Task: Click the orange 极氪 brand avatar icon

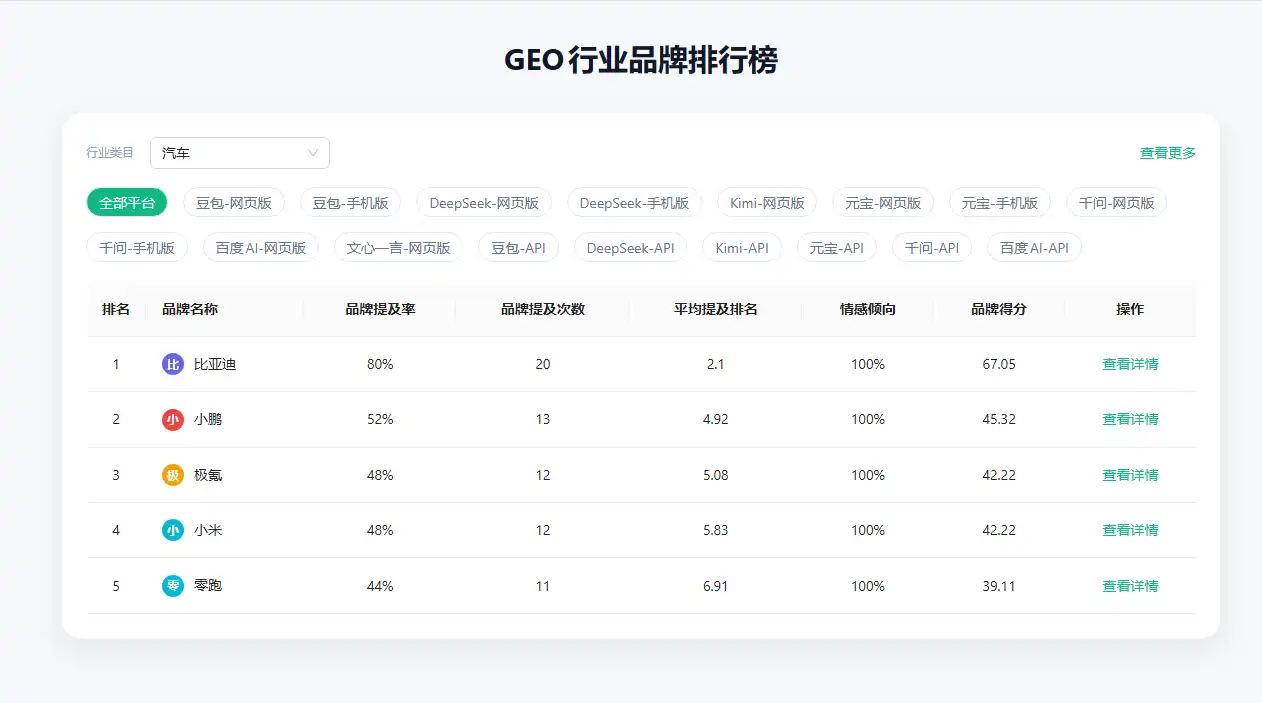Action: click(173, 475)
